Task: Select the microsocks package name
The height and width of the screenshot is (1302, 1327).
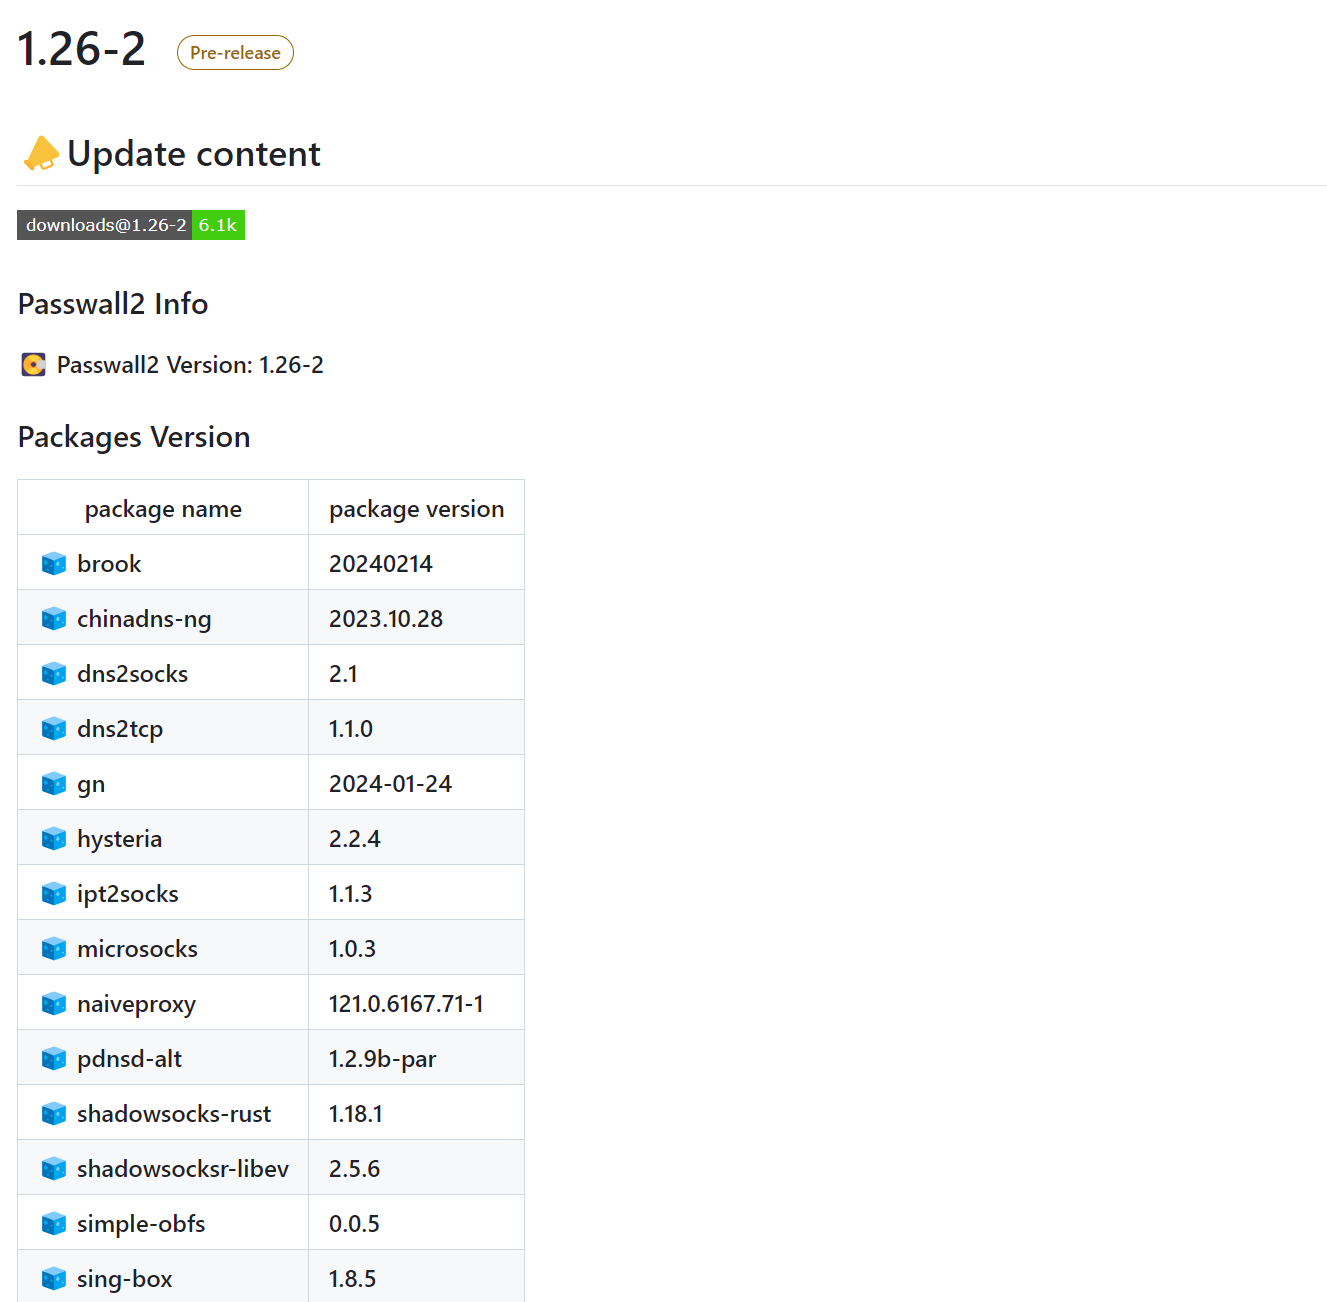Action: (x=137, y=949)
